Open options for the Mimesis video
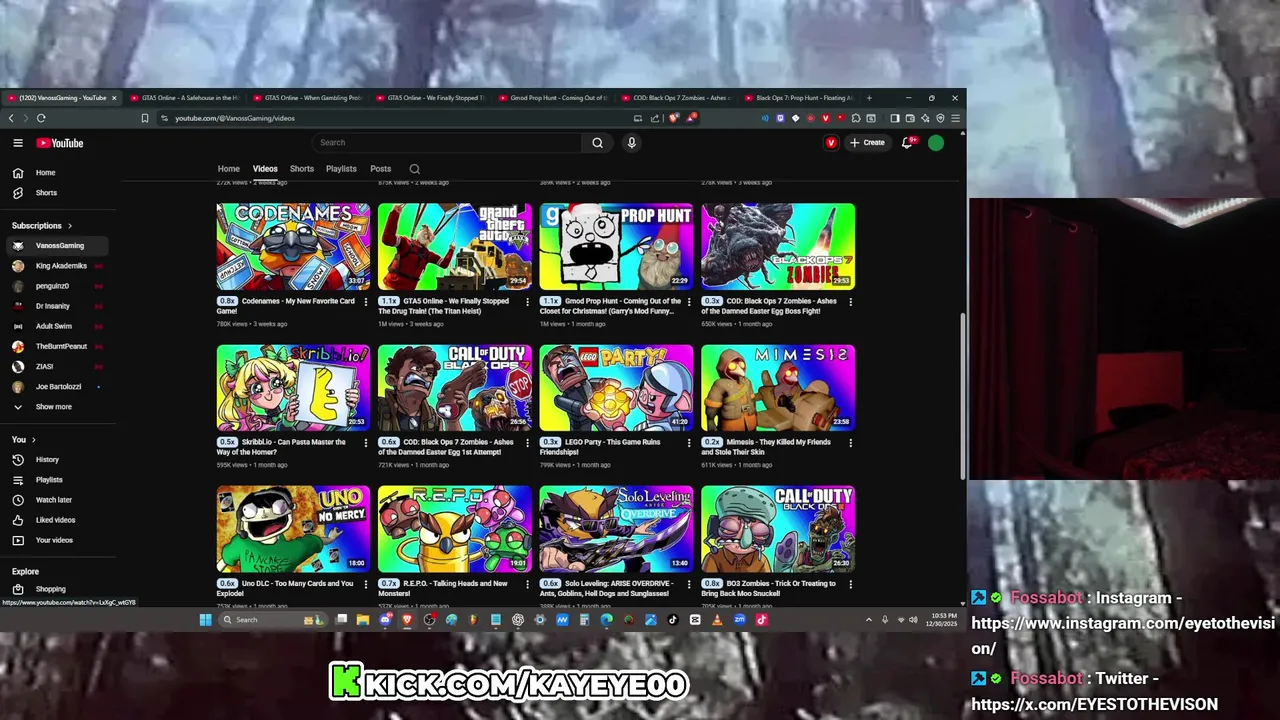The image size is (1280, 720). 850,442
